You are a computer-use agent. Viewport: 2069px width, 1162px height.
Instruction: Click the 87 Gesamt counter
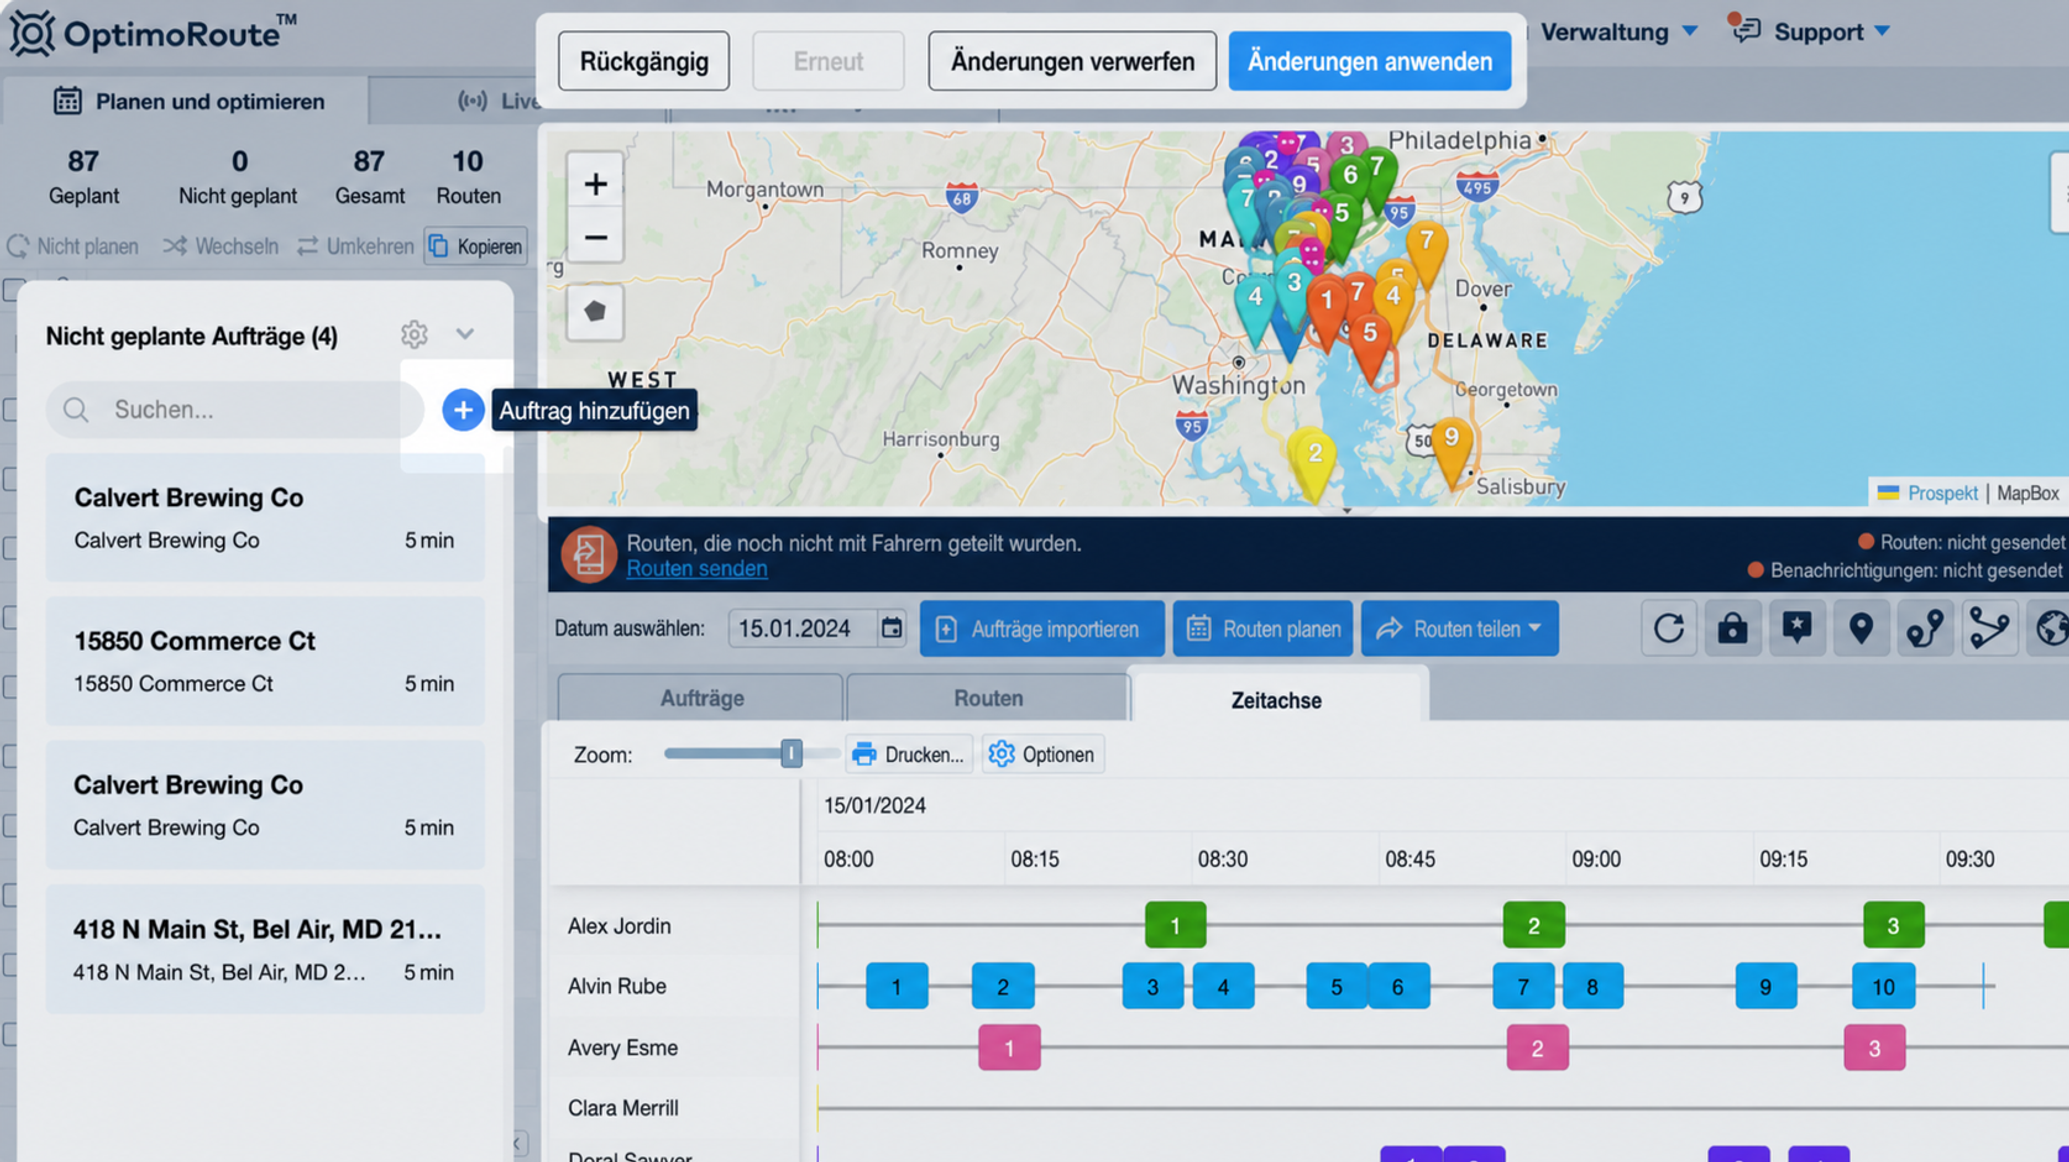point(369,176)
